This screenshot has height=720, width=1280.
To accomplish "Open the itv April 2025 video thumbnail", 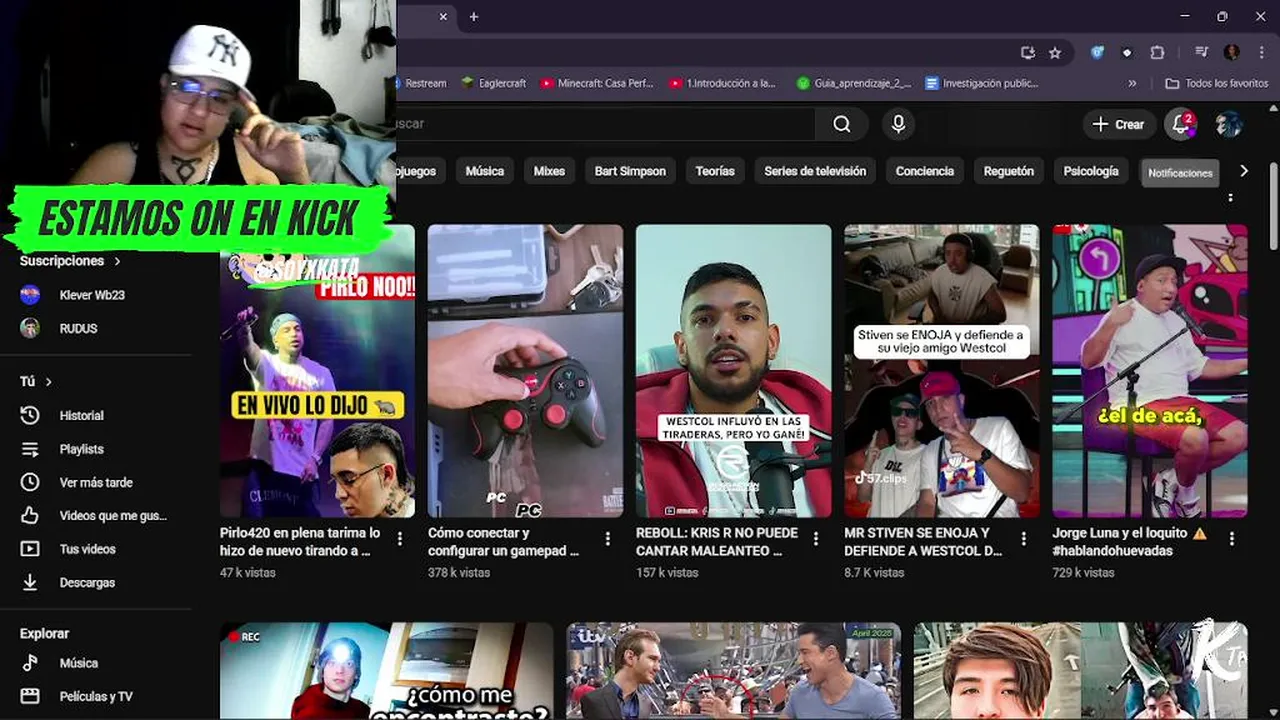I will (733, 671).
